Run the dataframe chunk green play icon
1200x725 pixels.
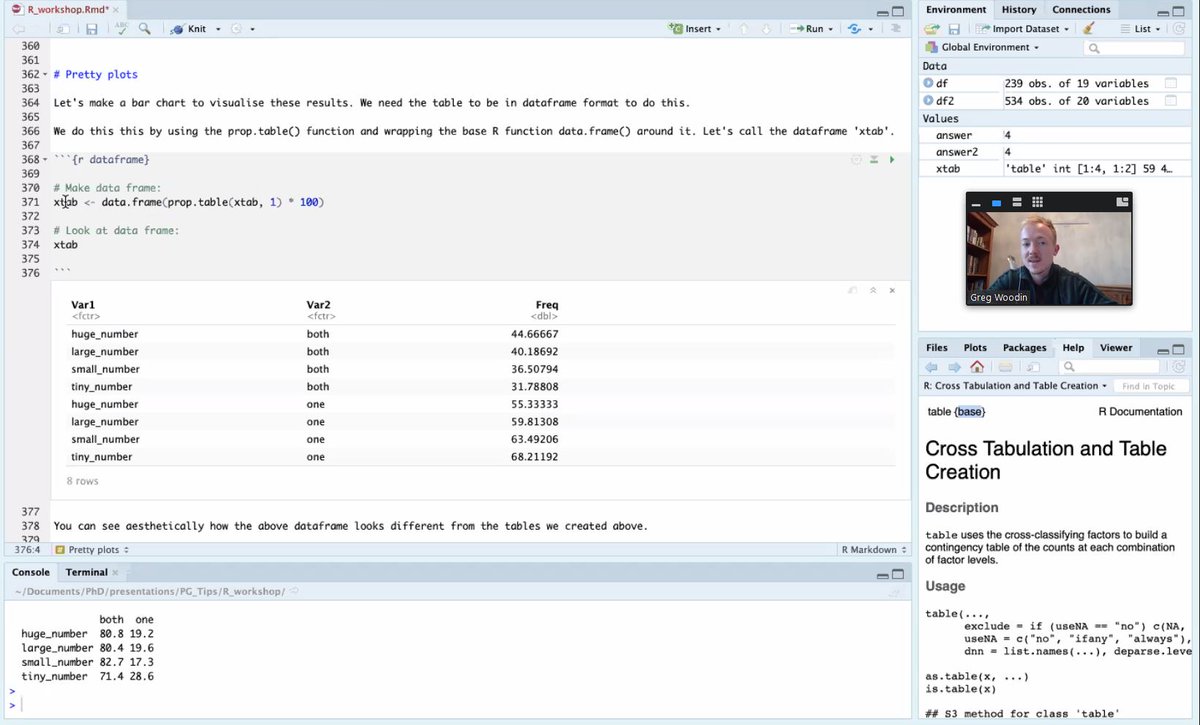point(892,160)
